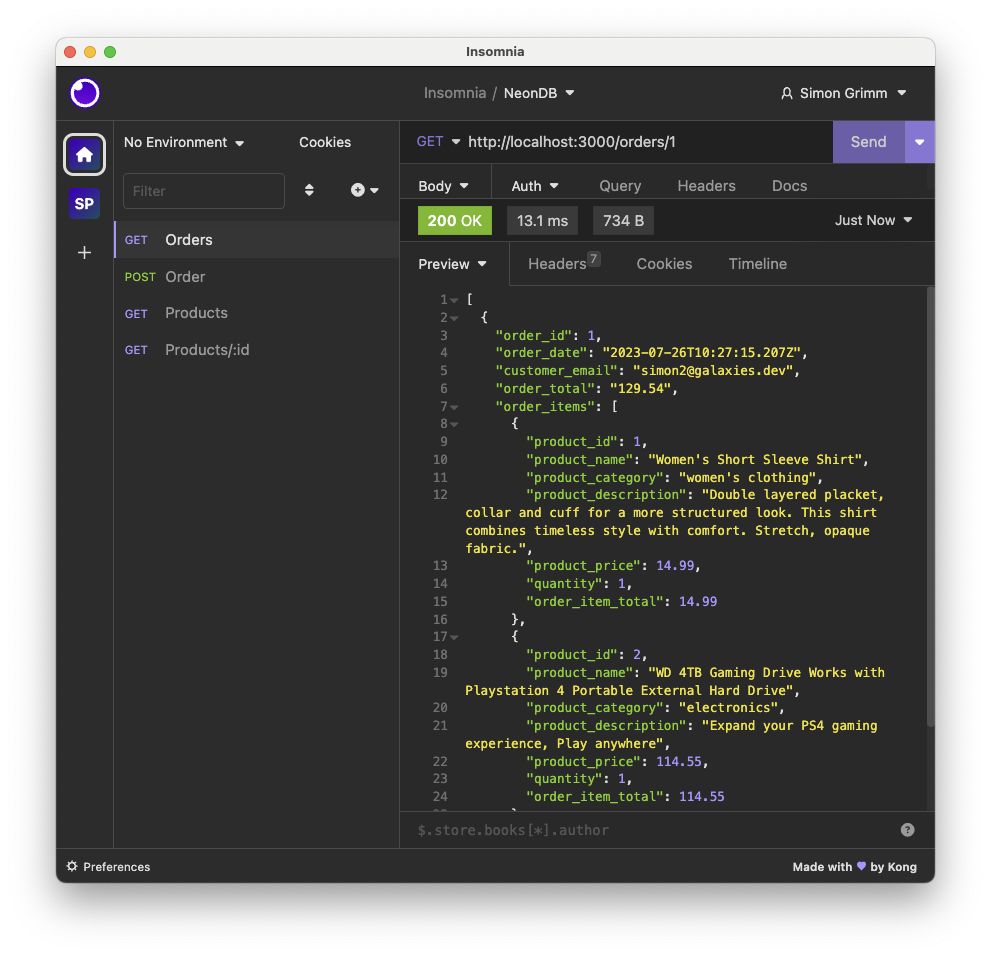This screenshot has height=957, width=991.
Task: Select the GET Orders request
Action: (x=257, y=240)
